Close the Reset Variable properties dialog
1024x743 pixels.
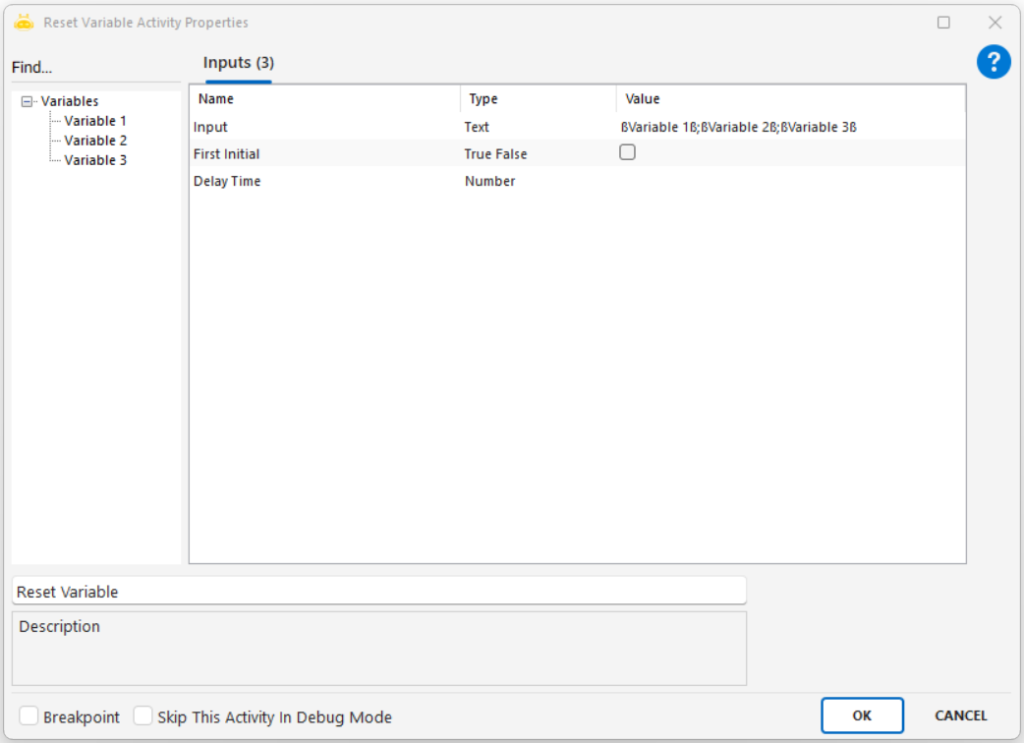[x=994, y=22]
